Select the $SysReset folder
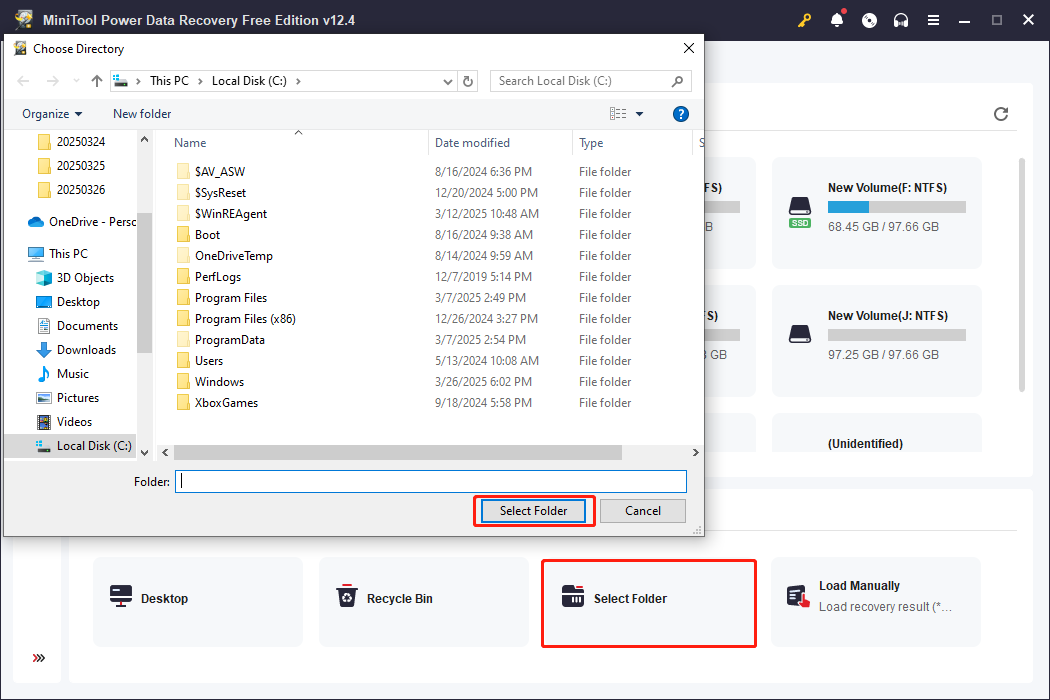This screenshot has height=700, width=1050. [220, 192]
